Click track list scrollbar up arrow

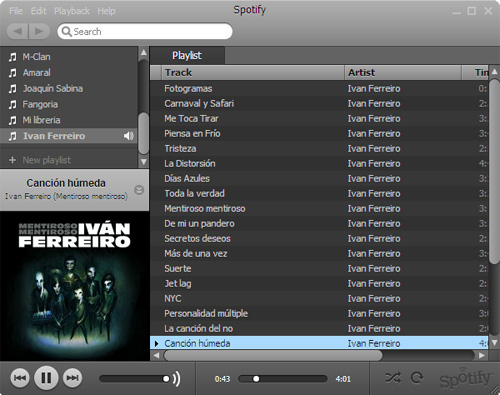(x=494, y=71)
